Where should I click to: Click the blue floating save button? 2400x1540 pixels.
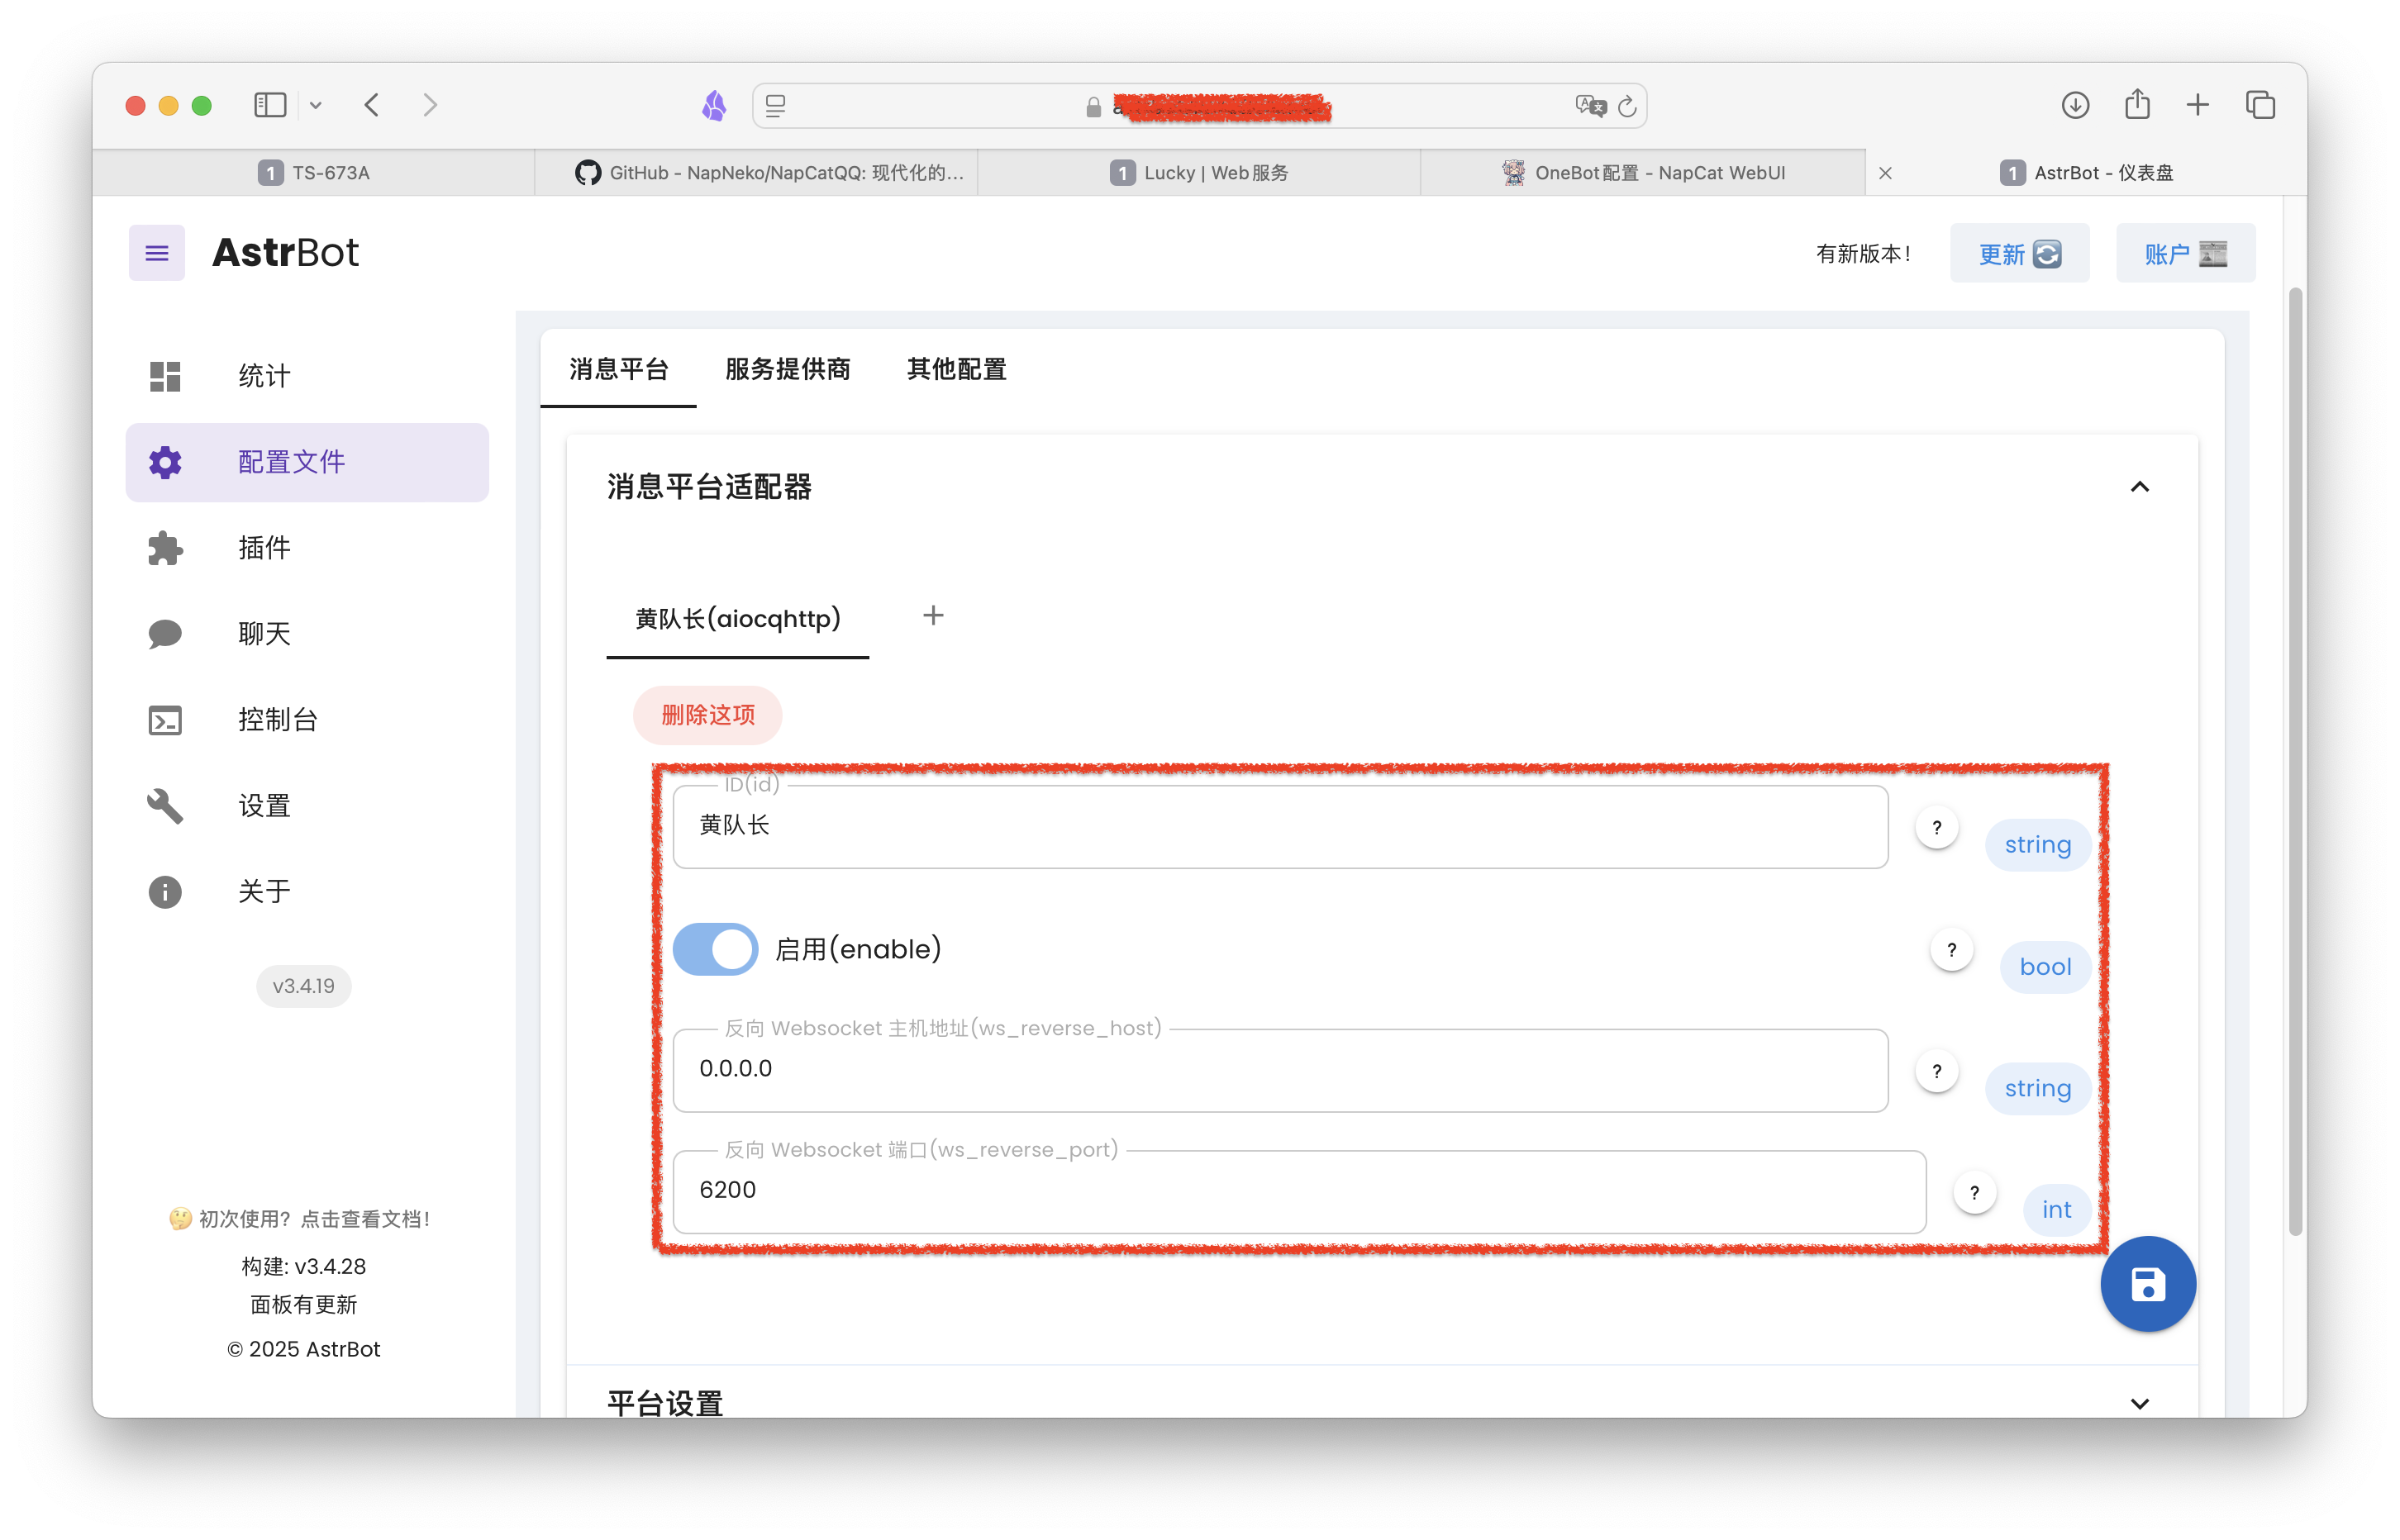[2147, 1285]
